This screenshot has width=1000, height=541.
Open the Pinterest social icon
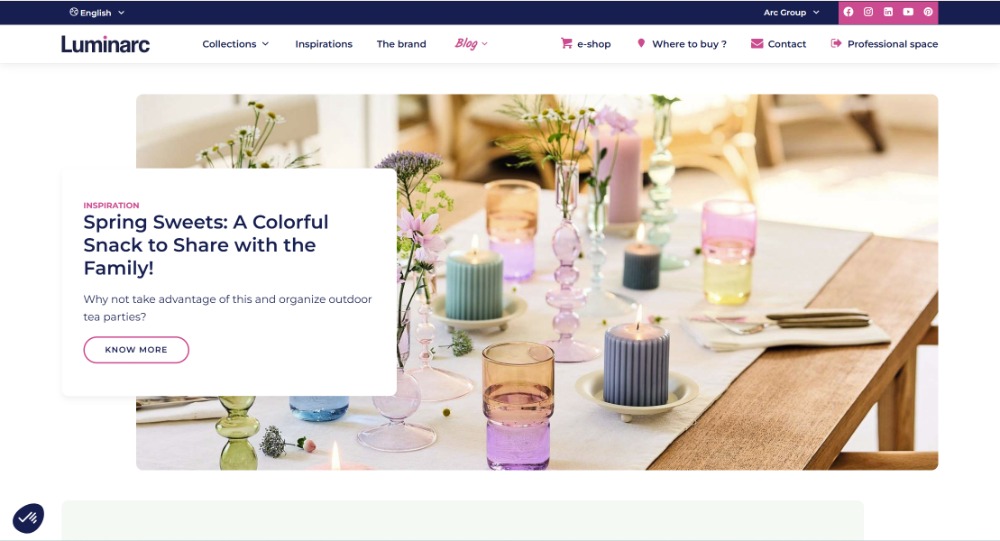[928, 11]
